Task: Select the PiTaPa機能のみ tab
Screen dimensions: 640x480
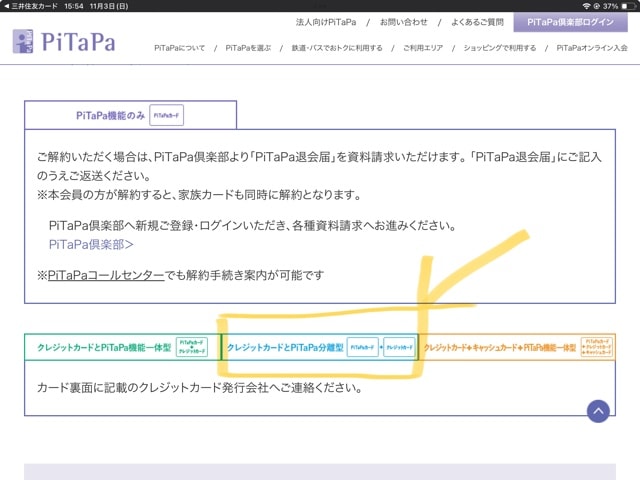Action: click(x=131, y=115)
